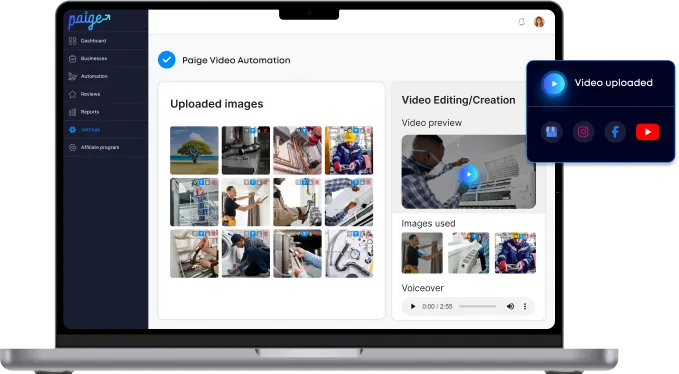This screenshot has width=679, height=374.
Task: Play the voiceover audio
Action: [x=413, y=306]
